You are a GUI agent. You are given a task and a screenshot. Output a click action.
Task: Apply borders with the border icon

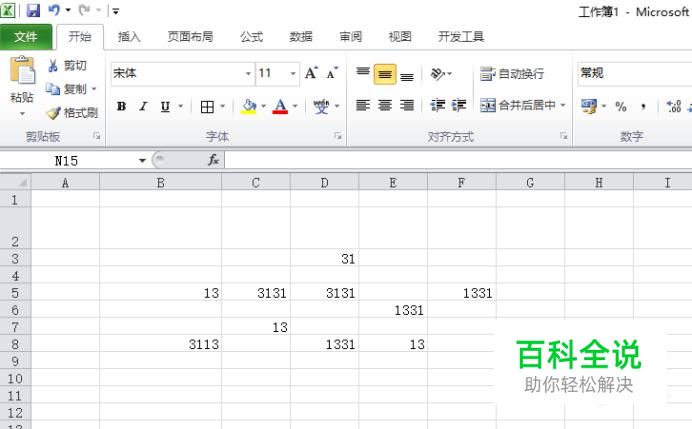coord(207,106)
